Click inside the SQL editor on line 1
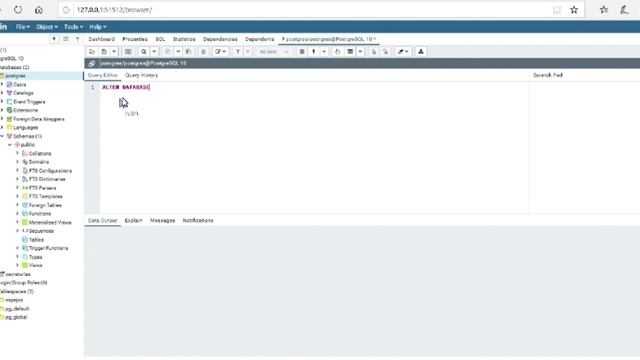Viewport: 640px width, 360px height. (x=314, y=87)
